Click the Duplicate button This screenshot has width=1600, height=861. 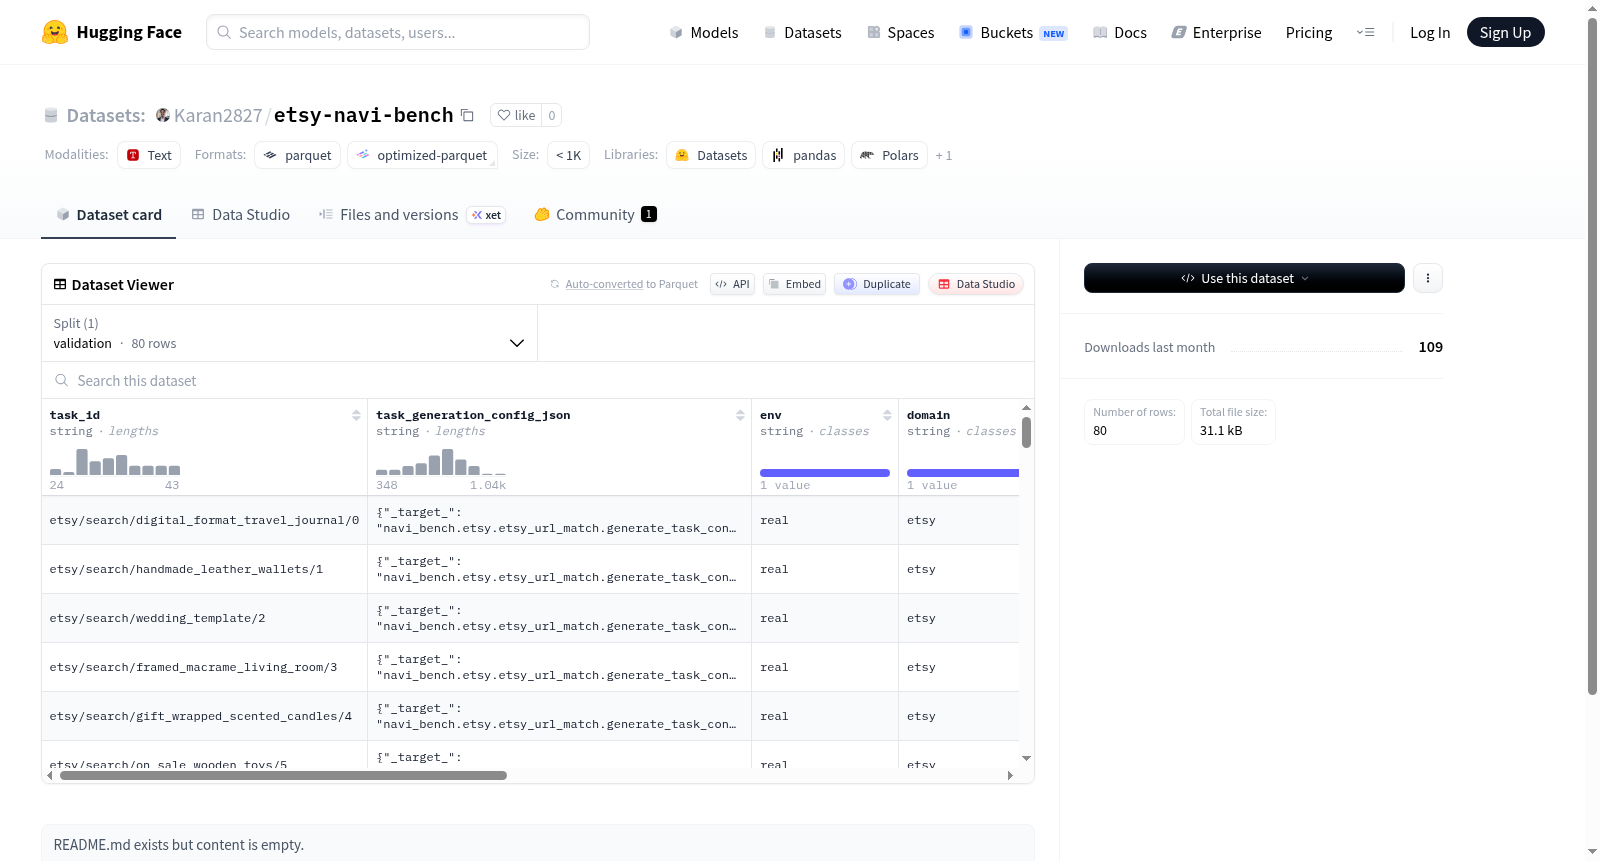(x=877, y=284)
